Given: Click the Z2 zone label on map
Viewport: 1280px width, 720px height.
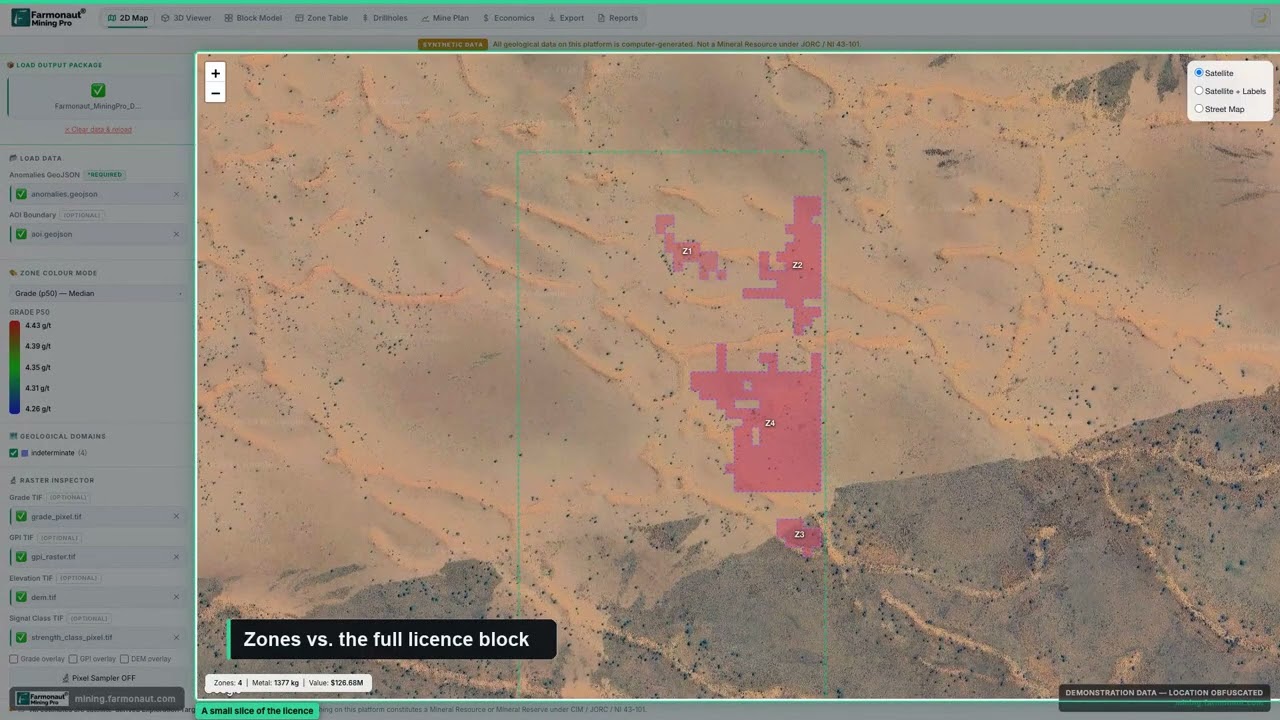Looking at the screenshot, I should click(x=797, y=265).
